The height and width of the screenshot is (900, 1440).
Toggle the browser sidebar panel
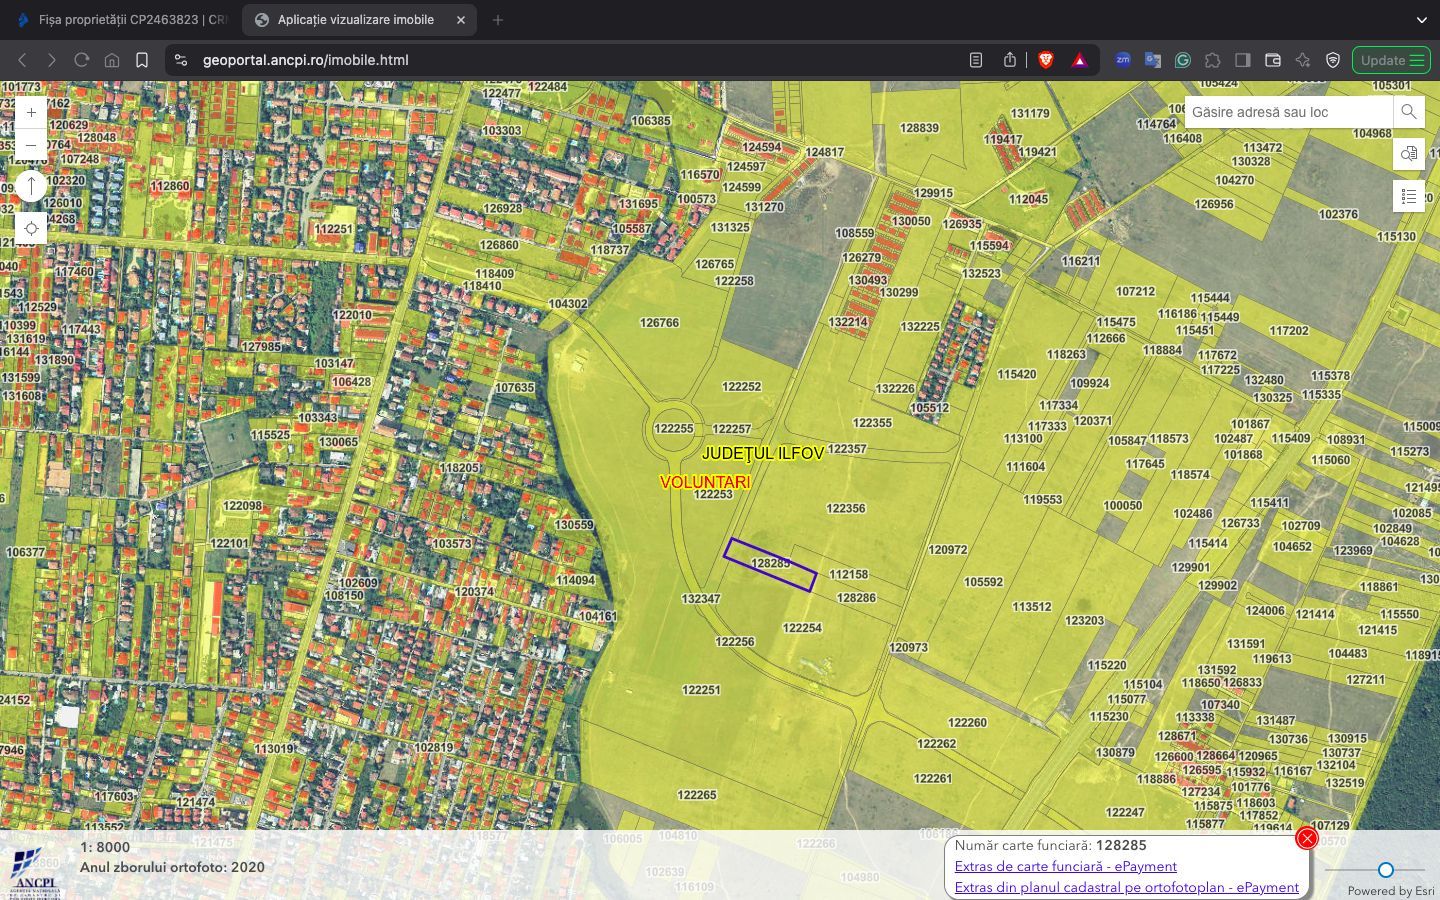click(x=1243, y=60)
